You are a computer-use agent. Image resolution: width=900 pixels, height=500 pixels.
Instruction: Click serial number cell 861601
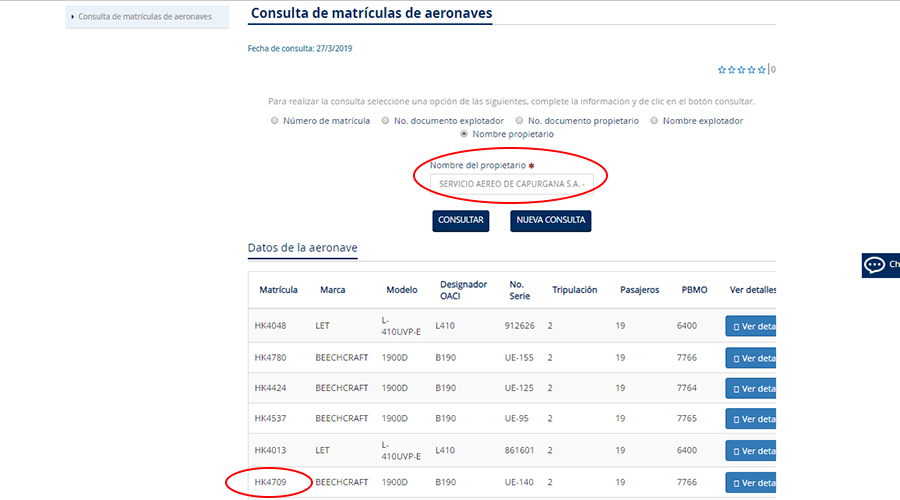519,450
